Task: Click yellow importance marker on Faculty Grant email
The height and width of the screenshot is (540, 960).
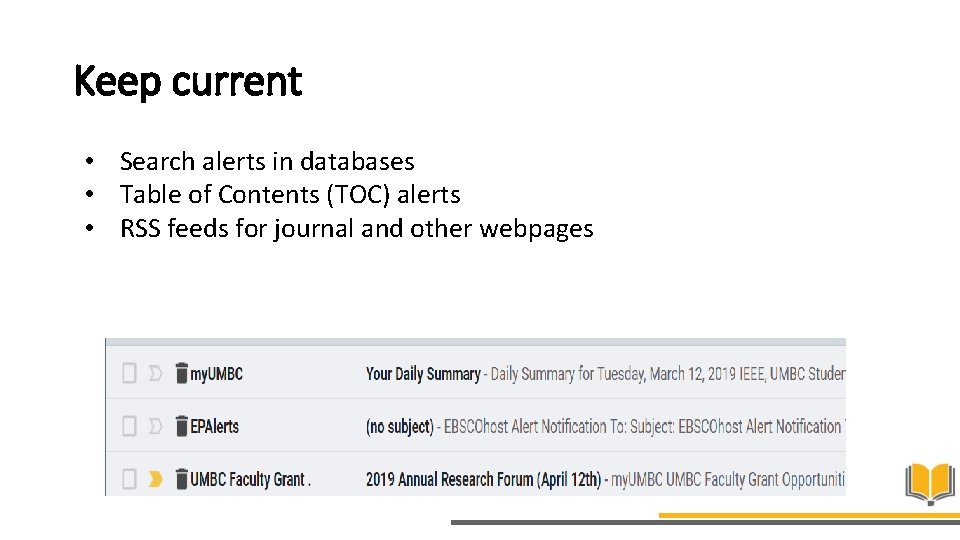Action: 155,480
